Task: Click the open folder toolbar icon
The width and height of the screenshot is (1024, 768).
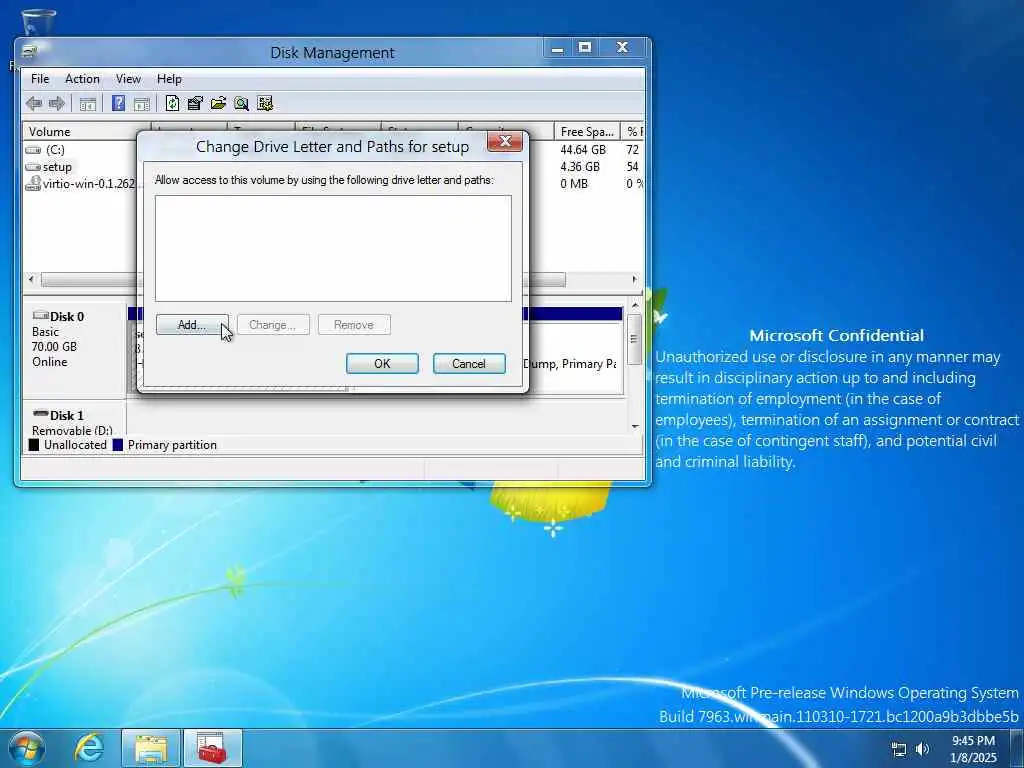Action: [x=218, y=103]
